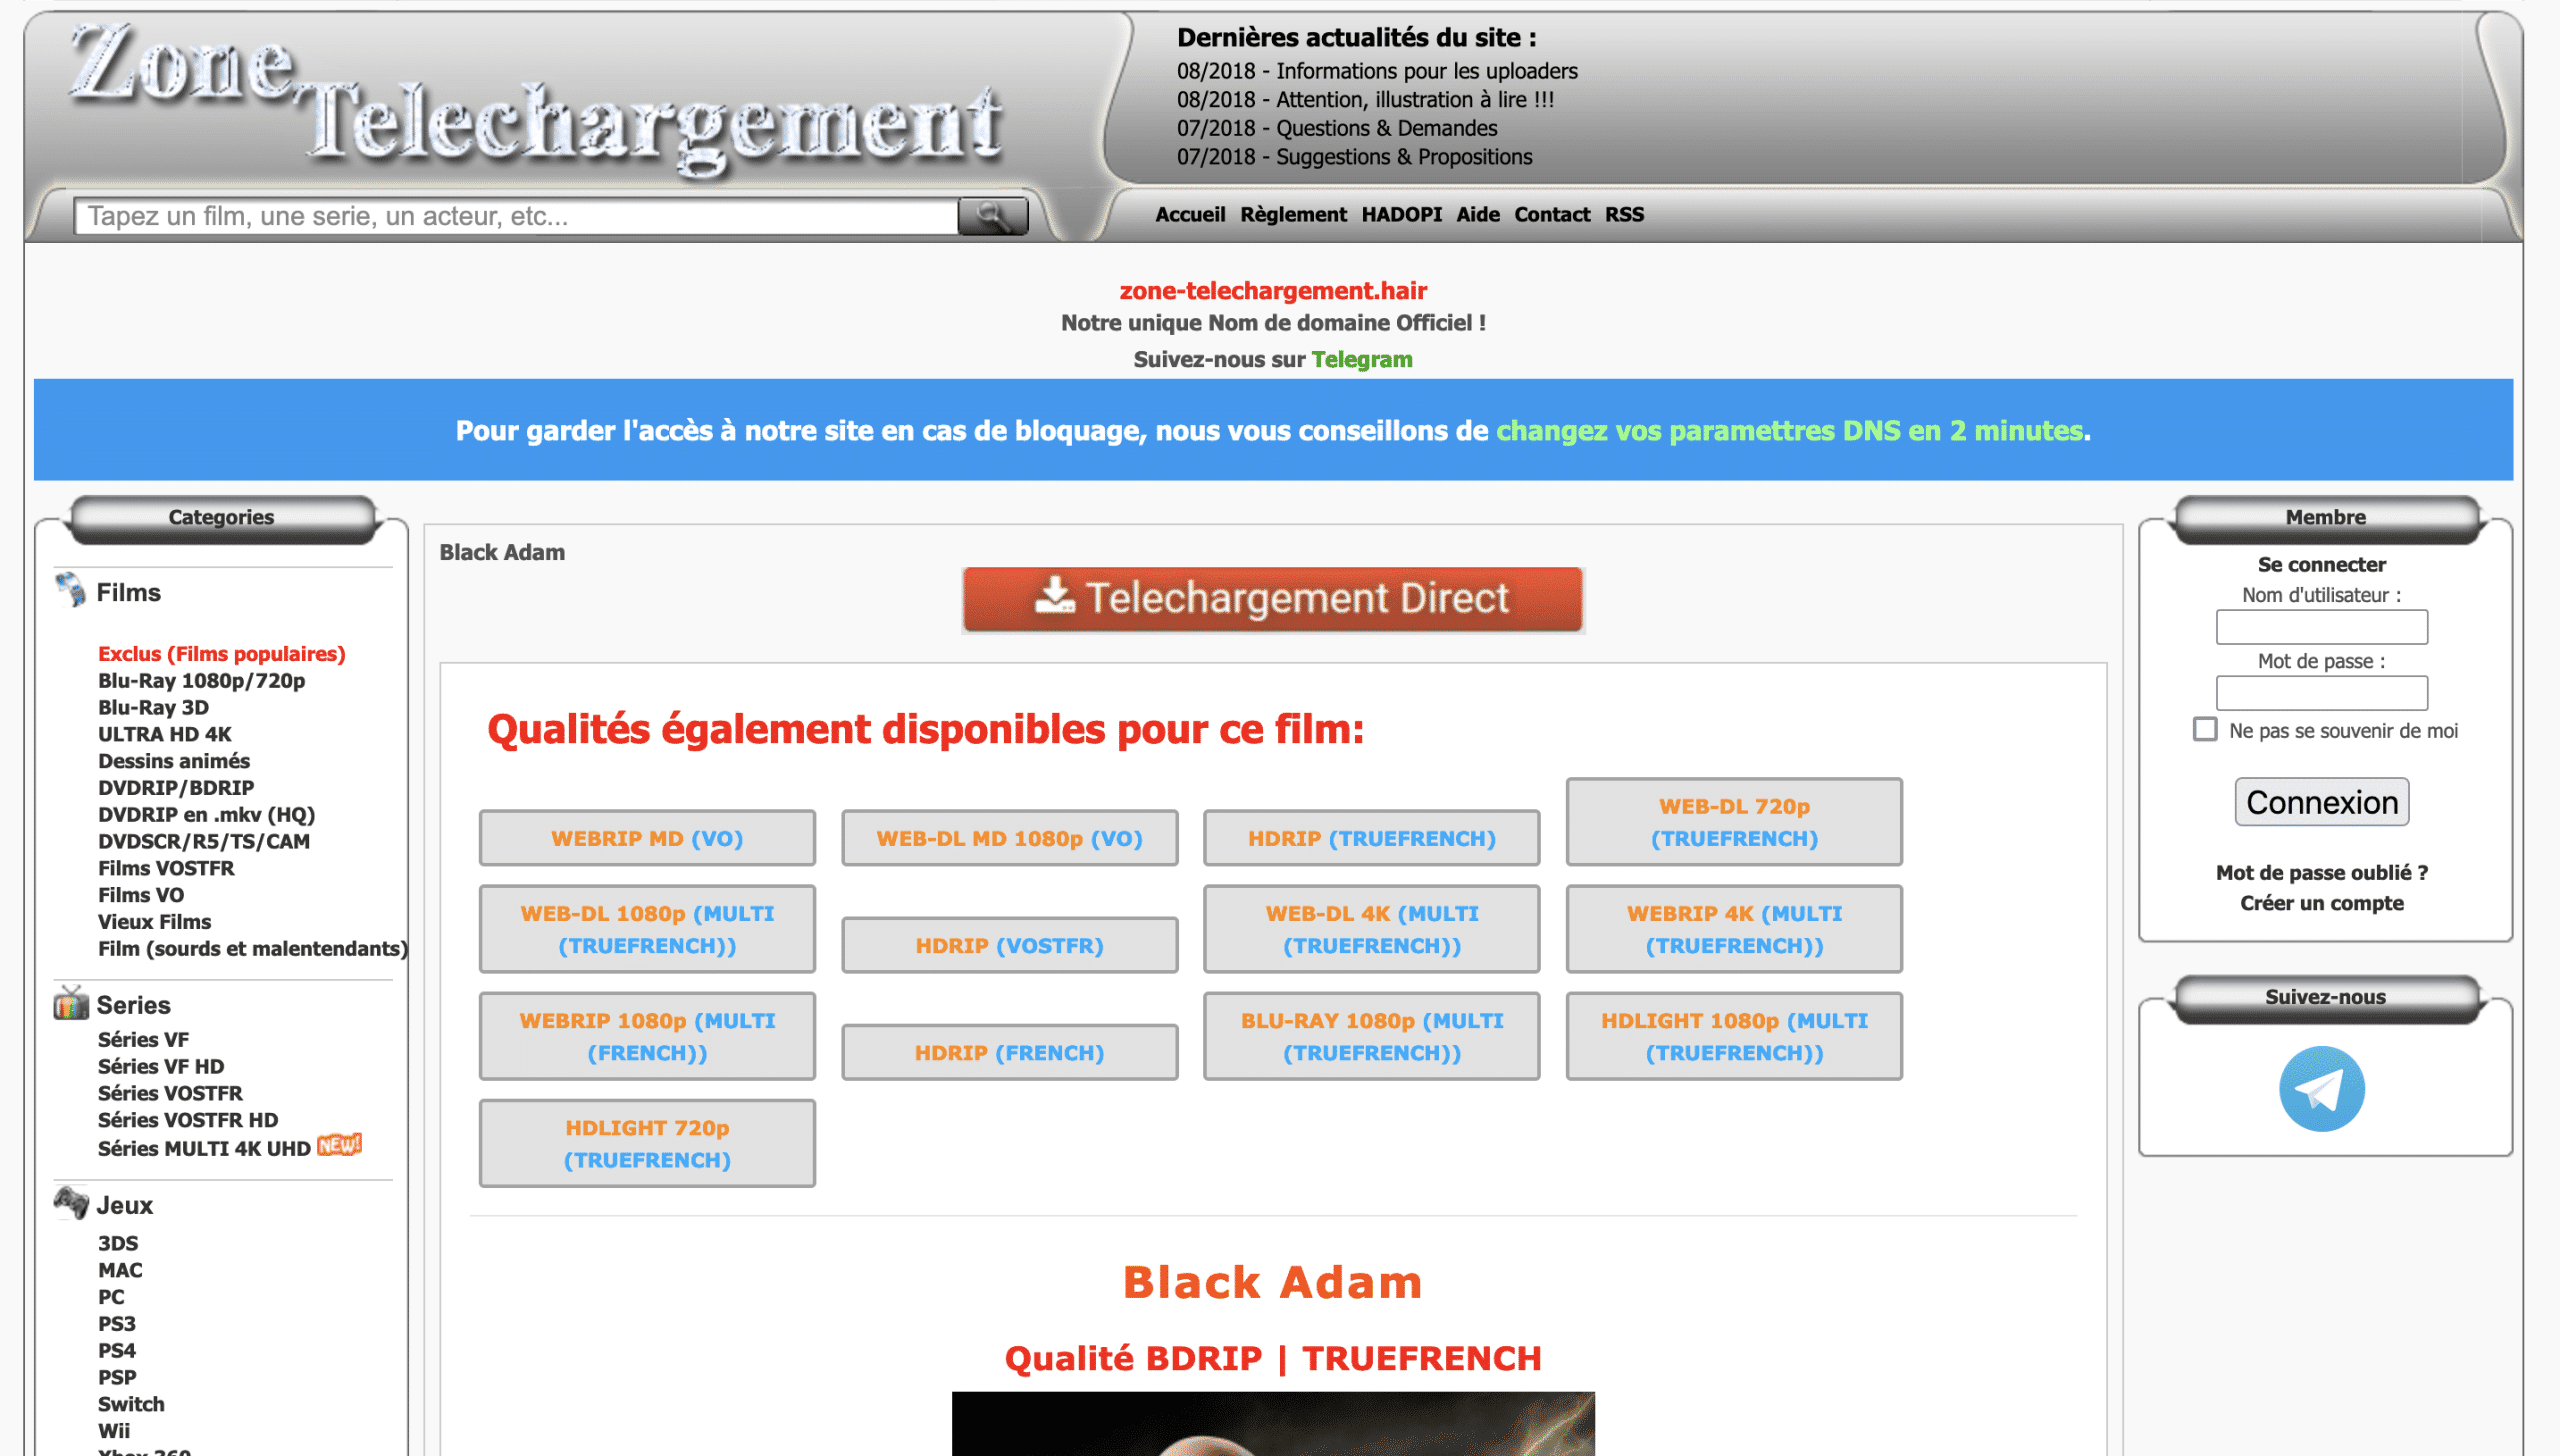Click Aide in the navigation menu
Screen dimensions: 2560x1456
[x=1479, y=213]
